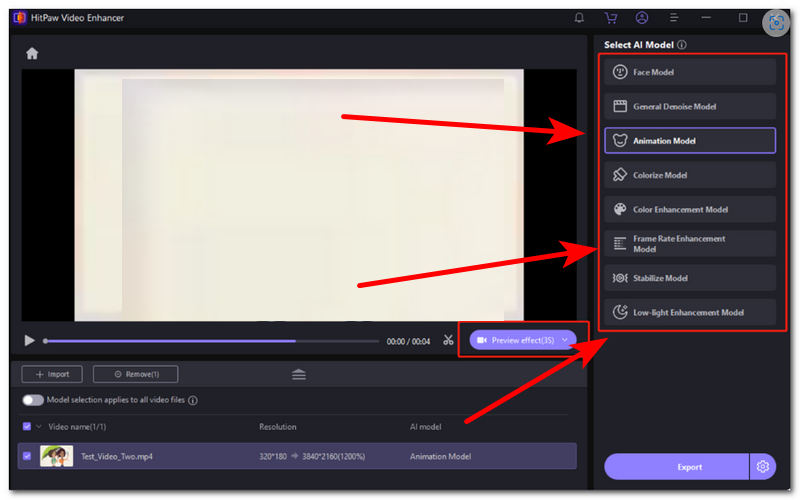Screen dimensions: 800x500
Task: Show info about model selection toggle
Action: click(x=193, y=401)
